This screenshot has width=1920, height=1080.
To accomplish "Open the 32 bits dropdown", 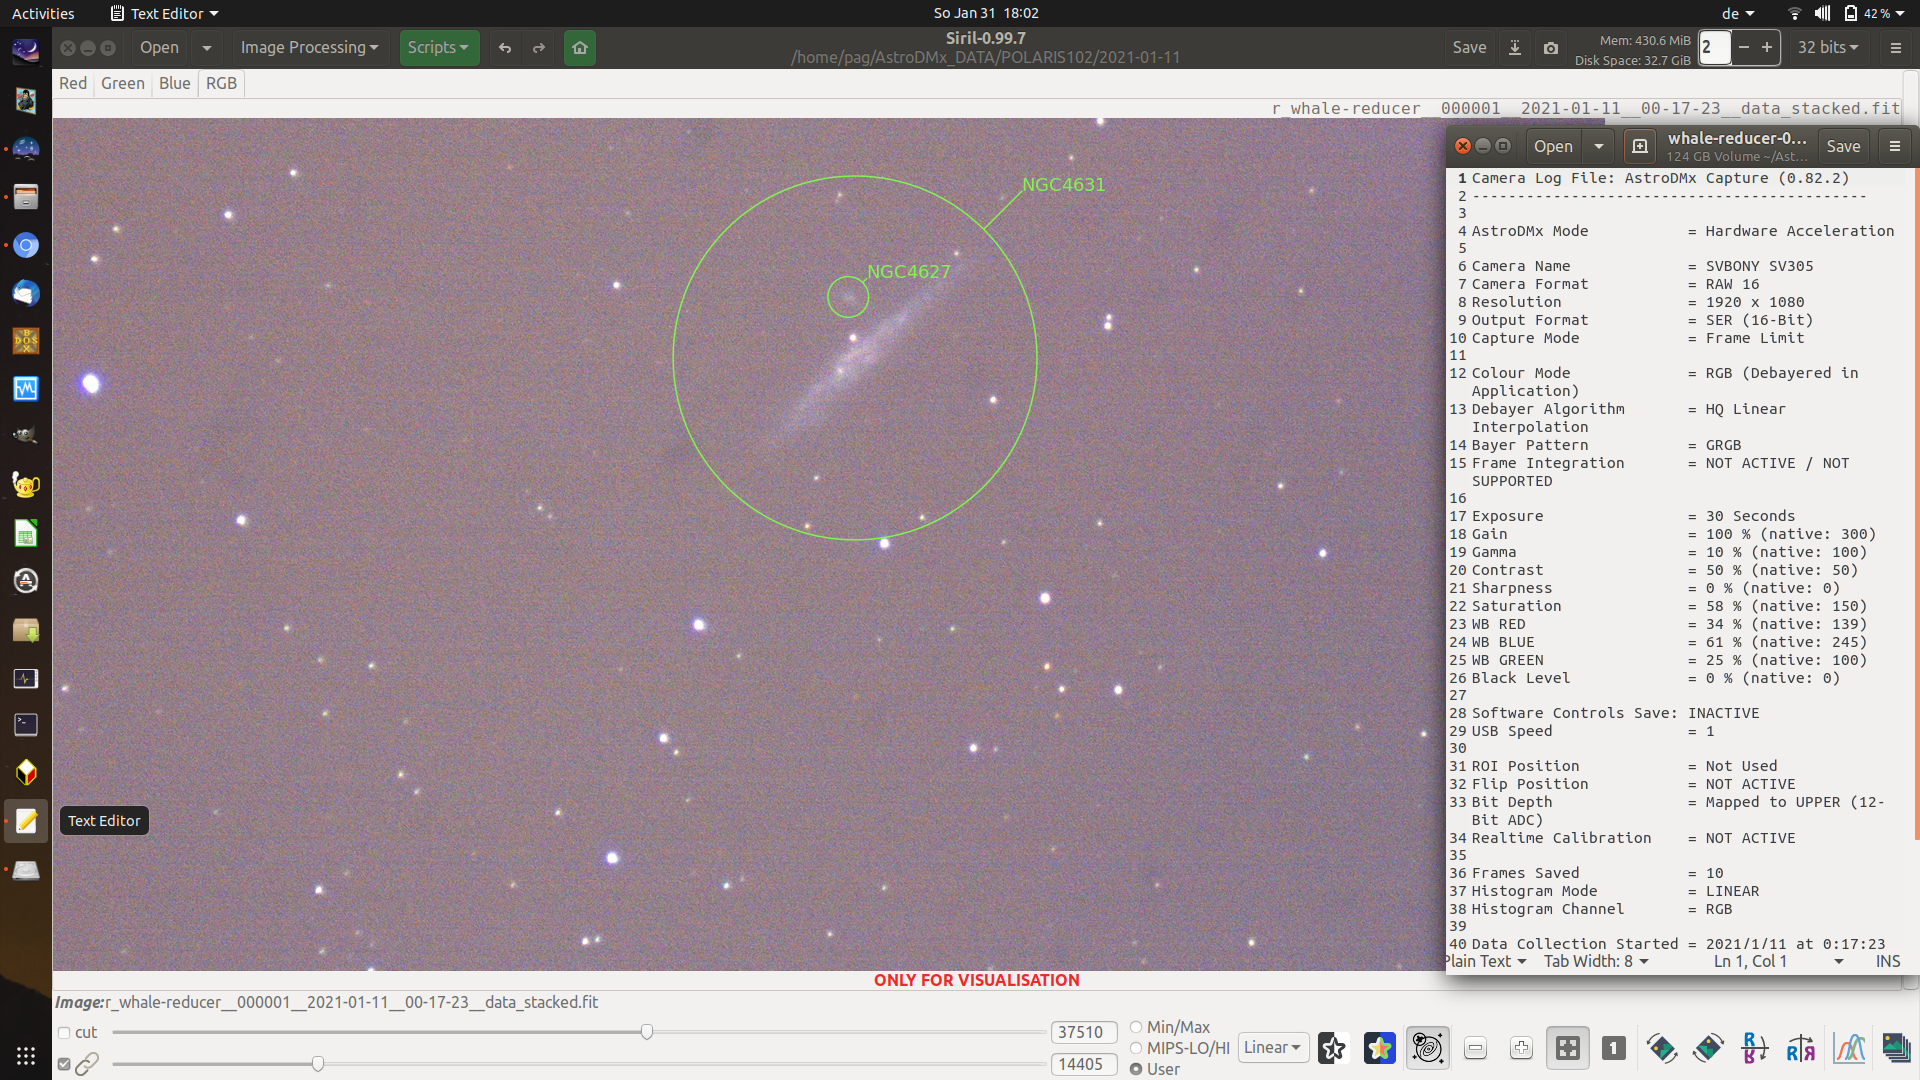I will (x=1828, y=48).
